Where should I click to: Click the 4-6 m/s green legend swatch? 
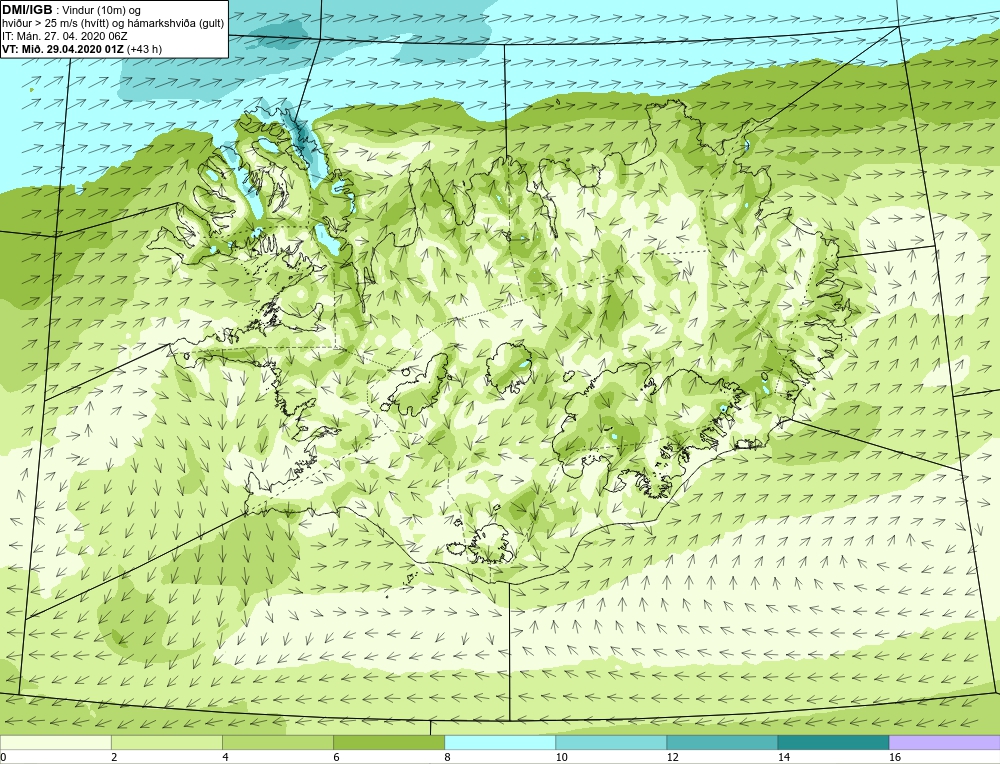277,742
